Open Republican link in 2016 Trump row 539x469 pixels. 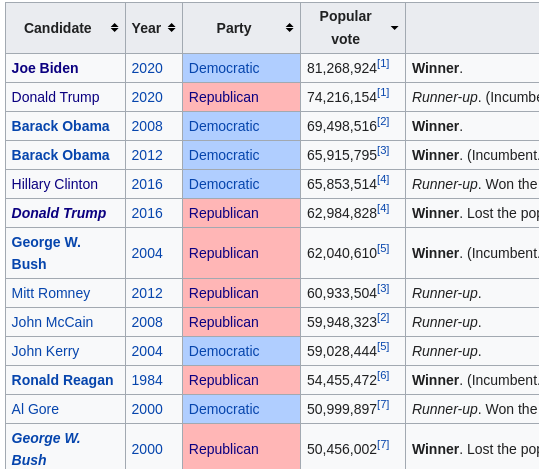pos(224,213)
